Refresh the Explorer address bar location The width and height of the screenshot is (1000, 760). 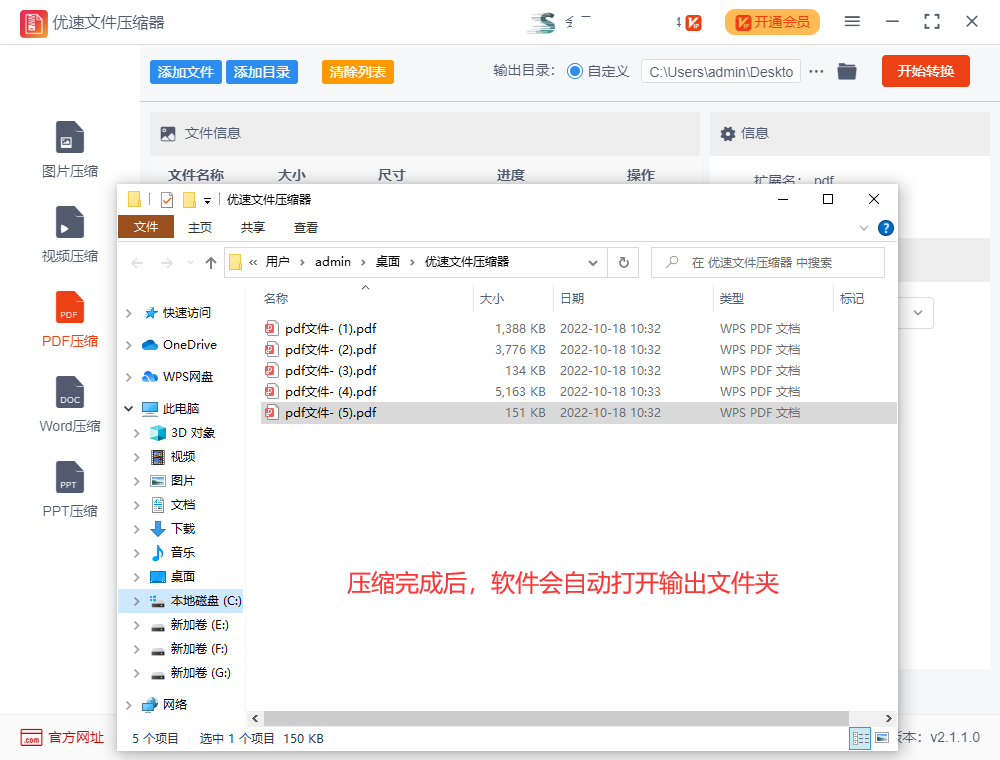624,262
